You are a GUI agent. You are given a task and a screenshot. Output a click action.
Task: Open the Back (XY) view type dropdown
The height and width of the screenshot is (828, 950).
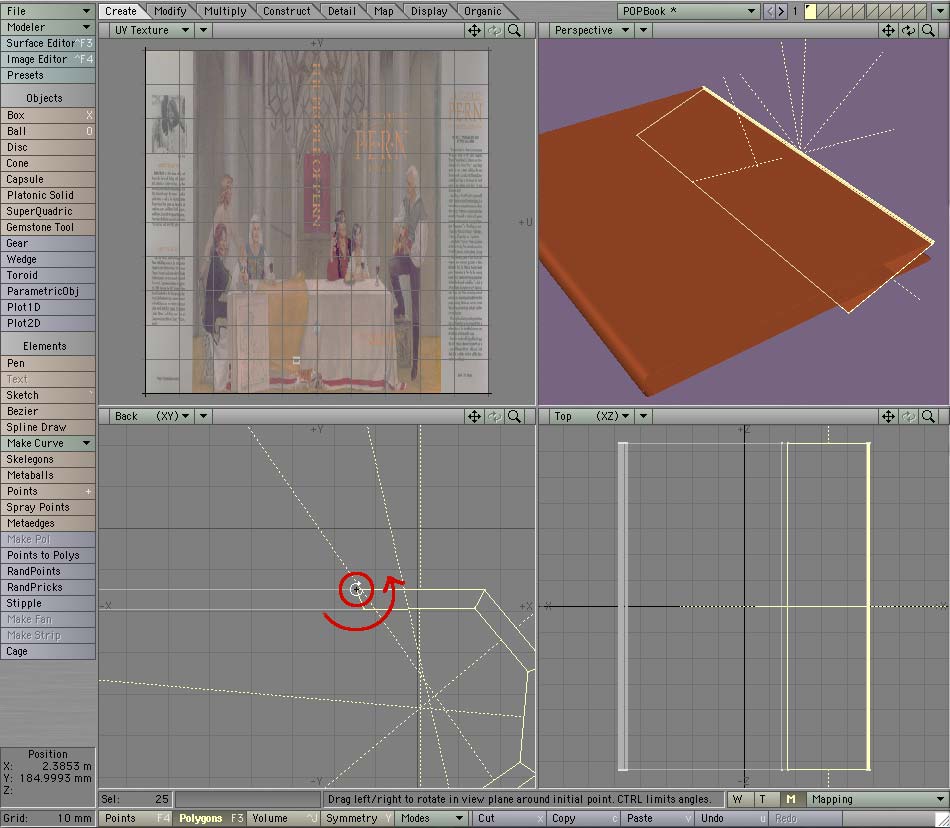pos(151,416)
